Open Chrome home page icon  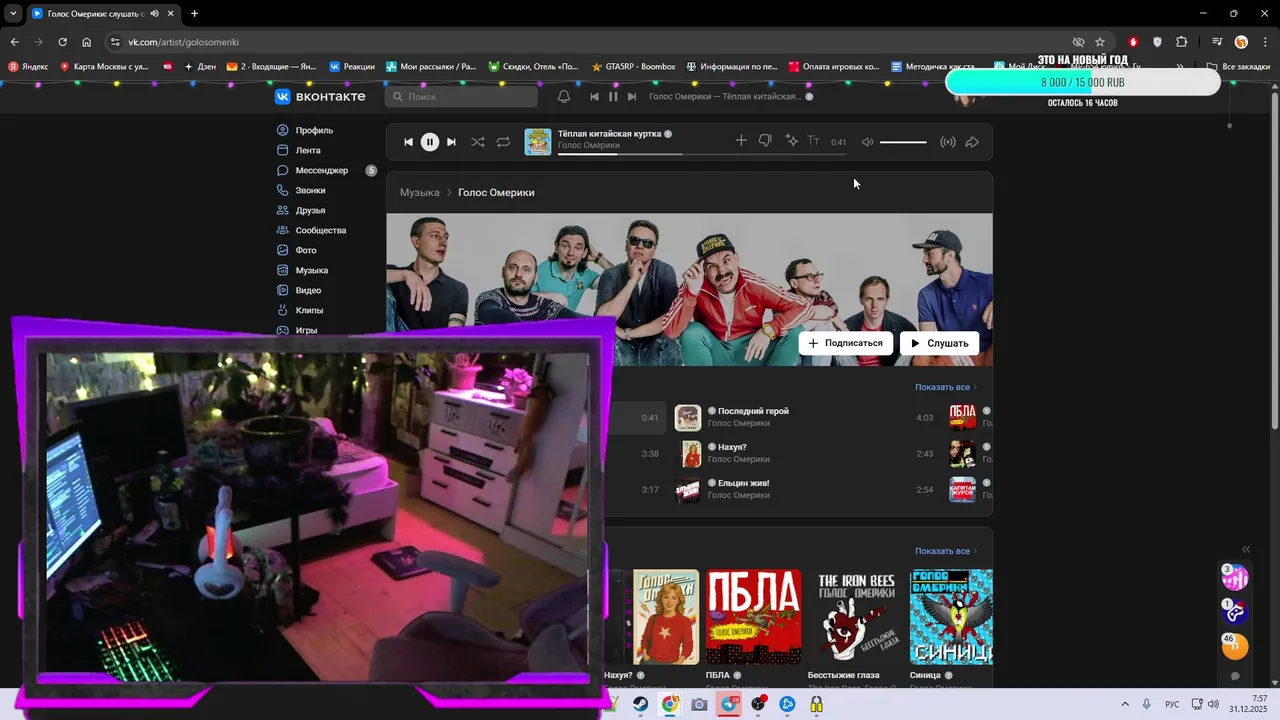87,42
